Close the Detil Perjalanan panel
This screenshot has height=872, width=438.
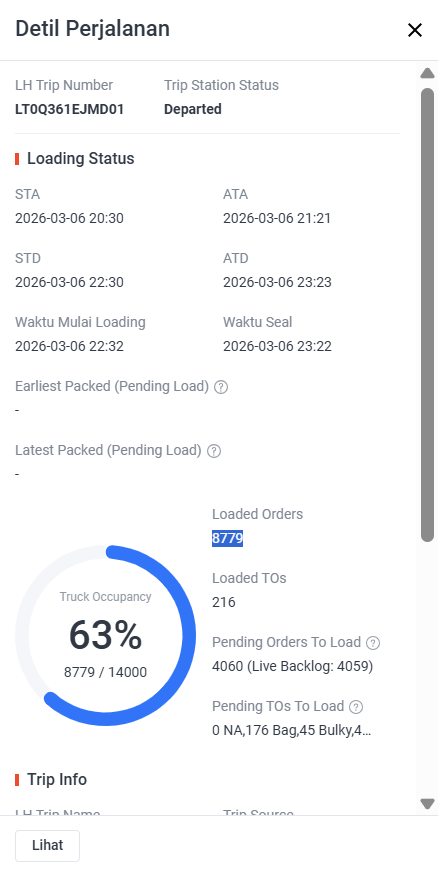pyautogui.click(x=415, y=30)
